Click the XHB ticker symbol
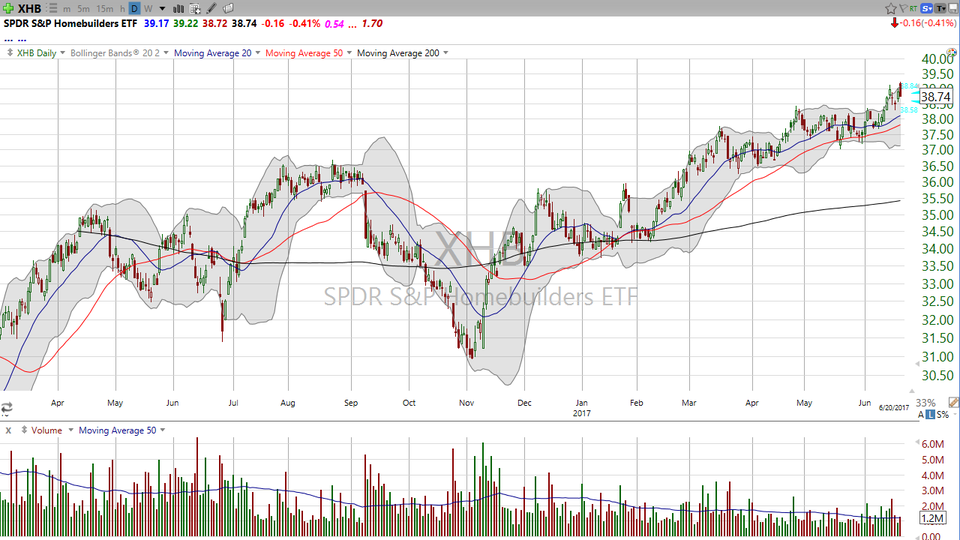The width and height of the screenshot is (960, 540). (29, 9)
